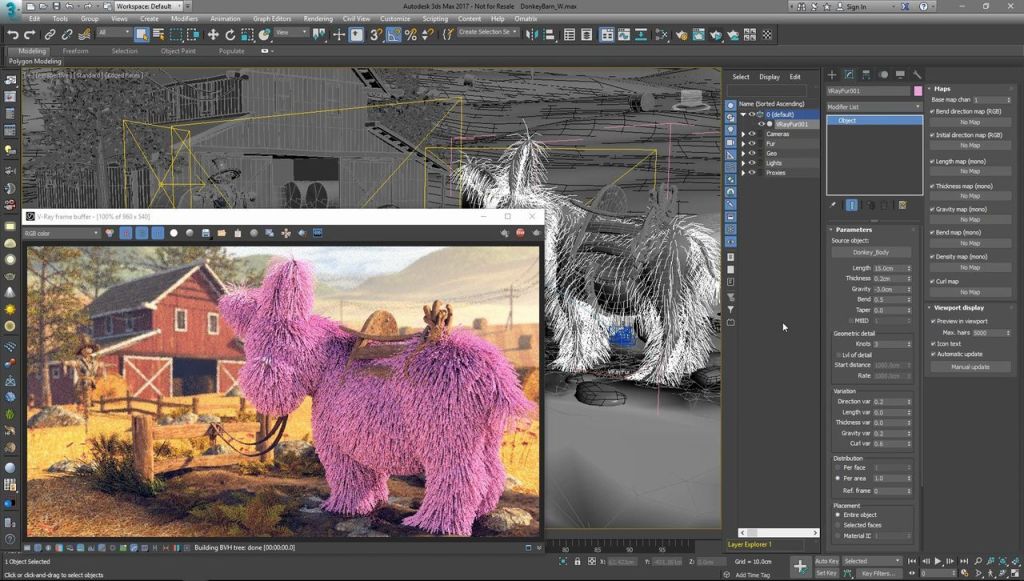This screenshot has height=581, width=1024.
Task: Toggle Show End Result in modifier stack
Action: [852, 205]
